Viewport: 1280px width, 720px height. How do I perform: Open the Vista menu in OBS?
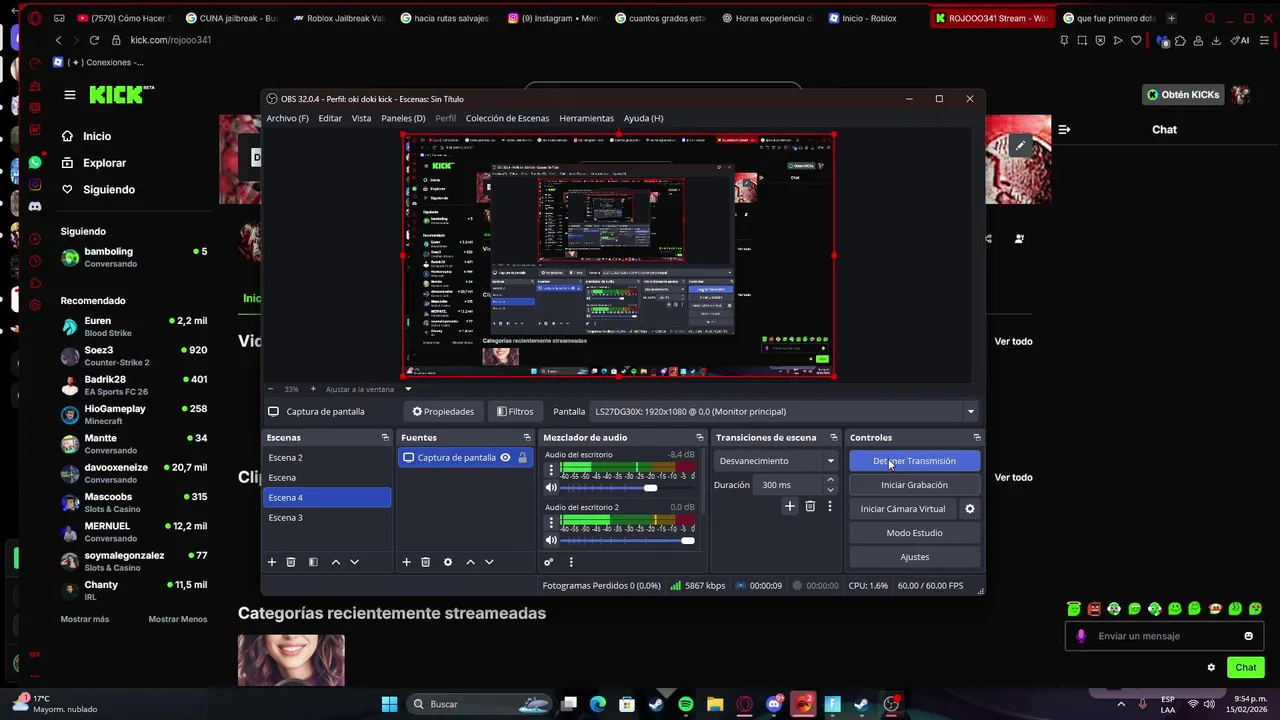pos(361,118)
